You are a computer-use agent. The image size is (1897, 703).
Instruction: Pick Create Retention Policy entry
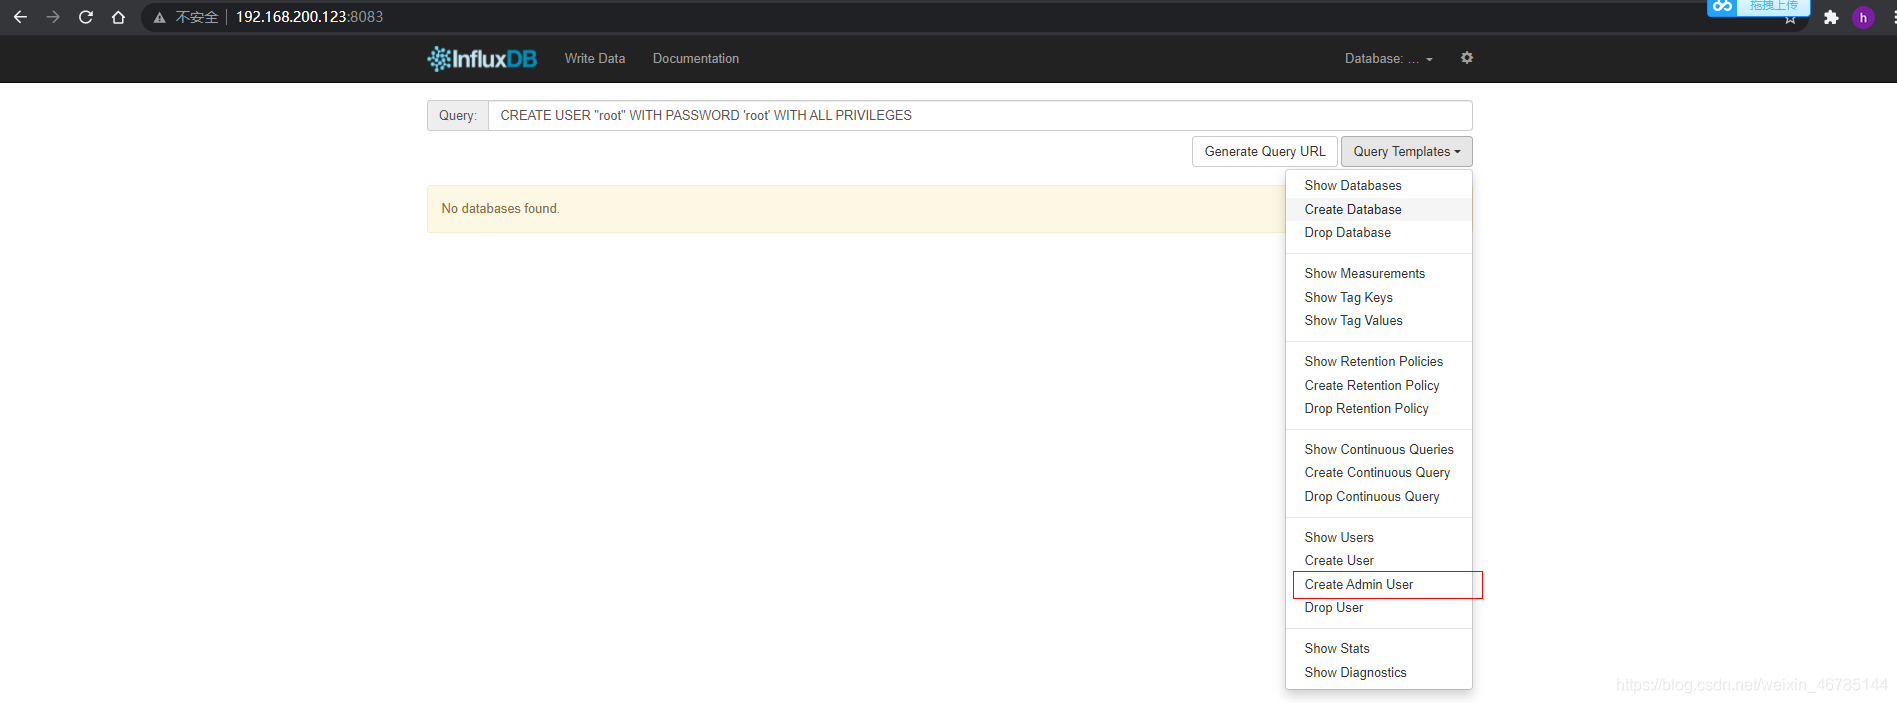(x=1378, y=386)
